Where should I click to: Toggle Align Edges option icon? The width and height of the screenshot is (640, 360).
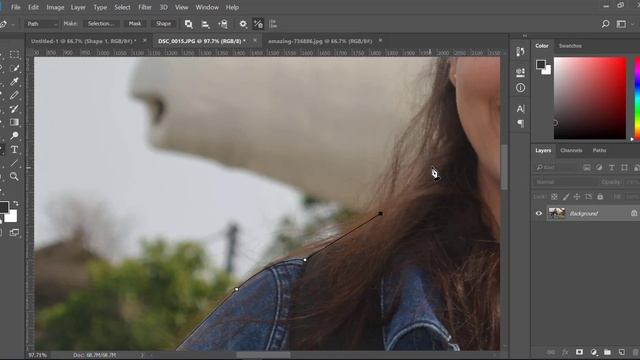click(273, 24)
